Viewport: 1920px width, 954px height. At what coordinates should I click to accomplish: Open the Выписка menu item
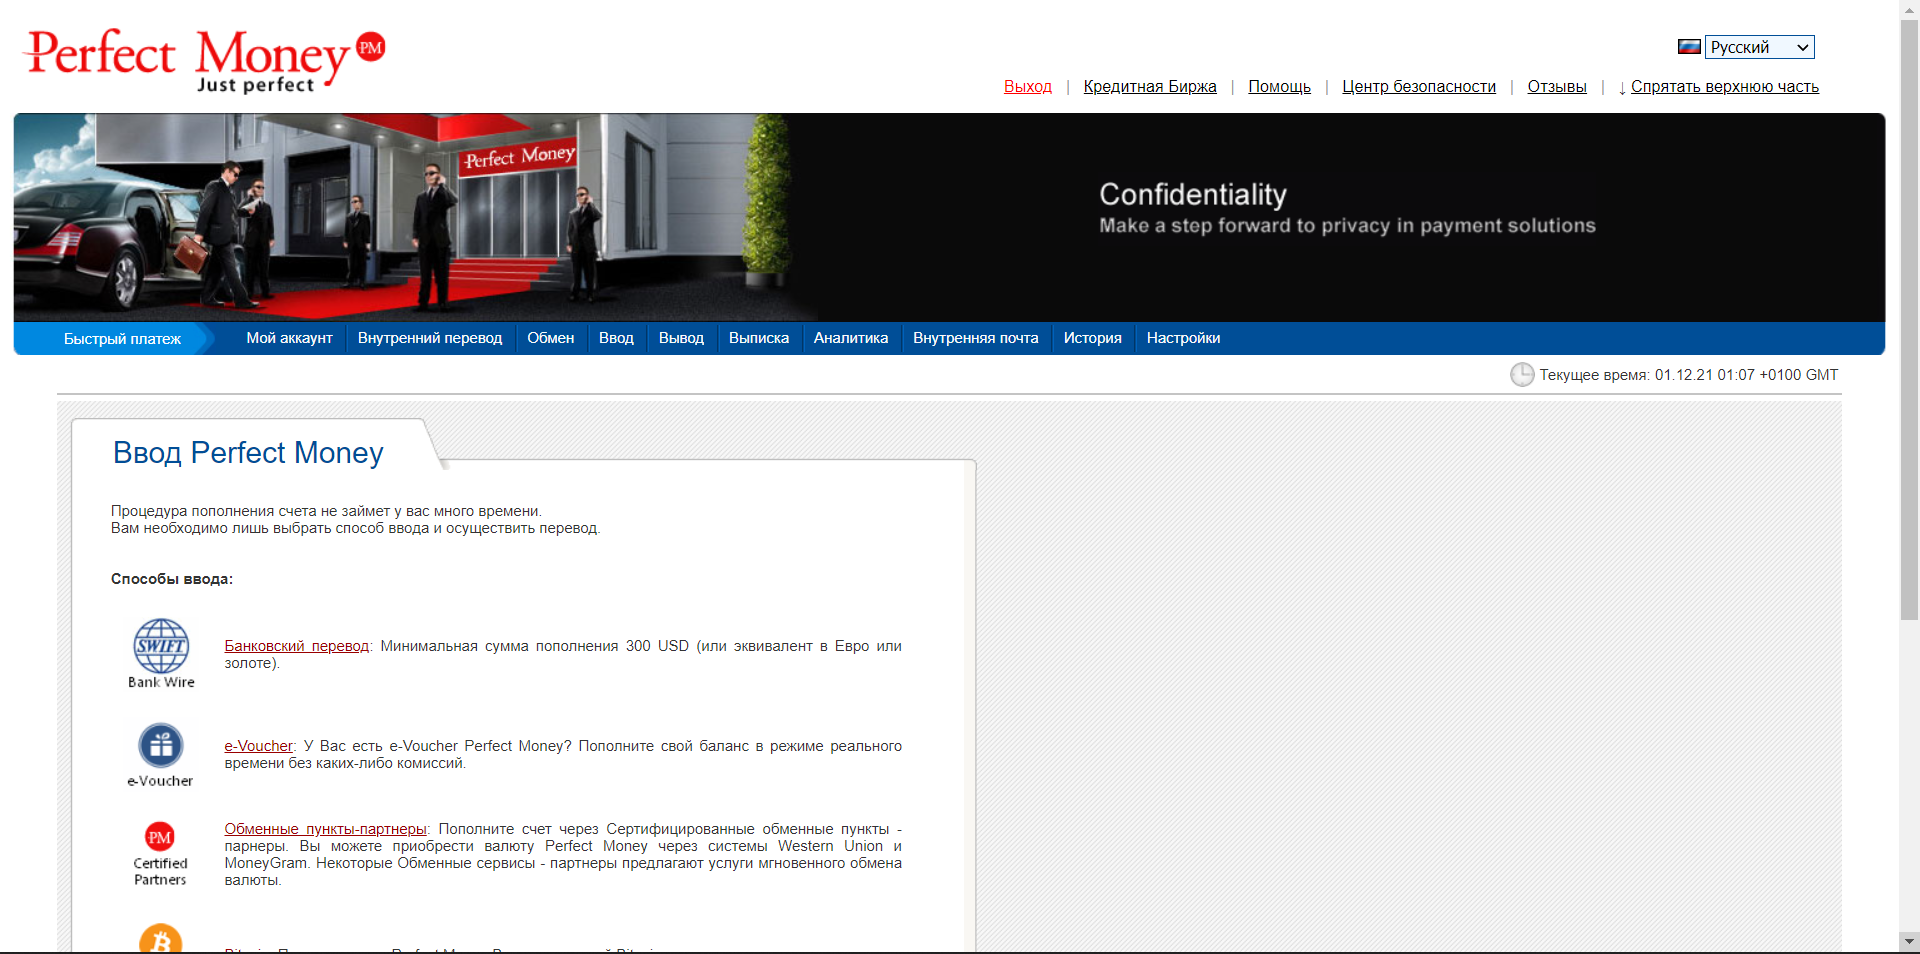point(759,338)
